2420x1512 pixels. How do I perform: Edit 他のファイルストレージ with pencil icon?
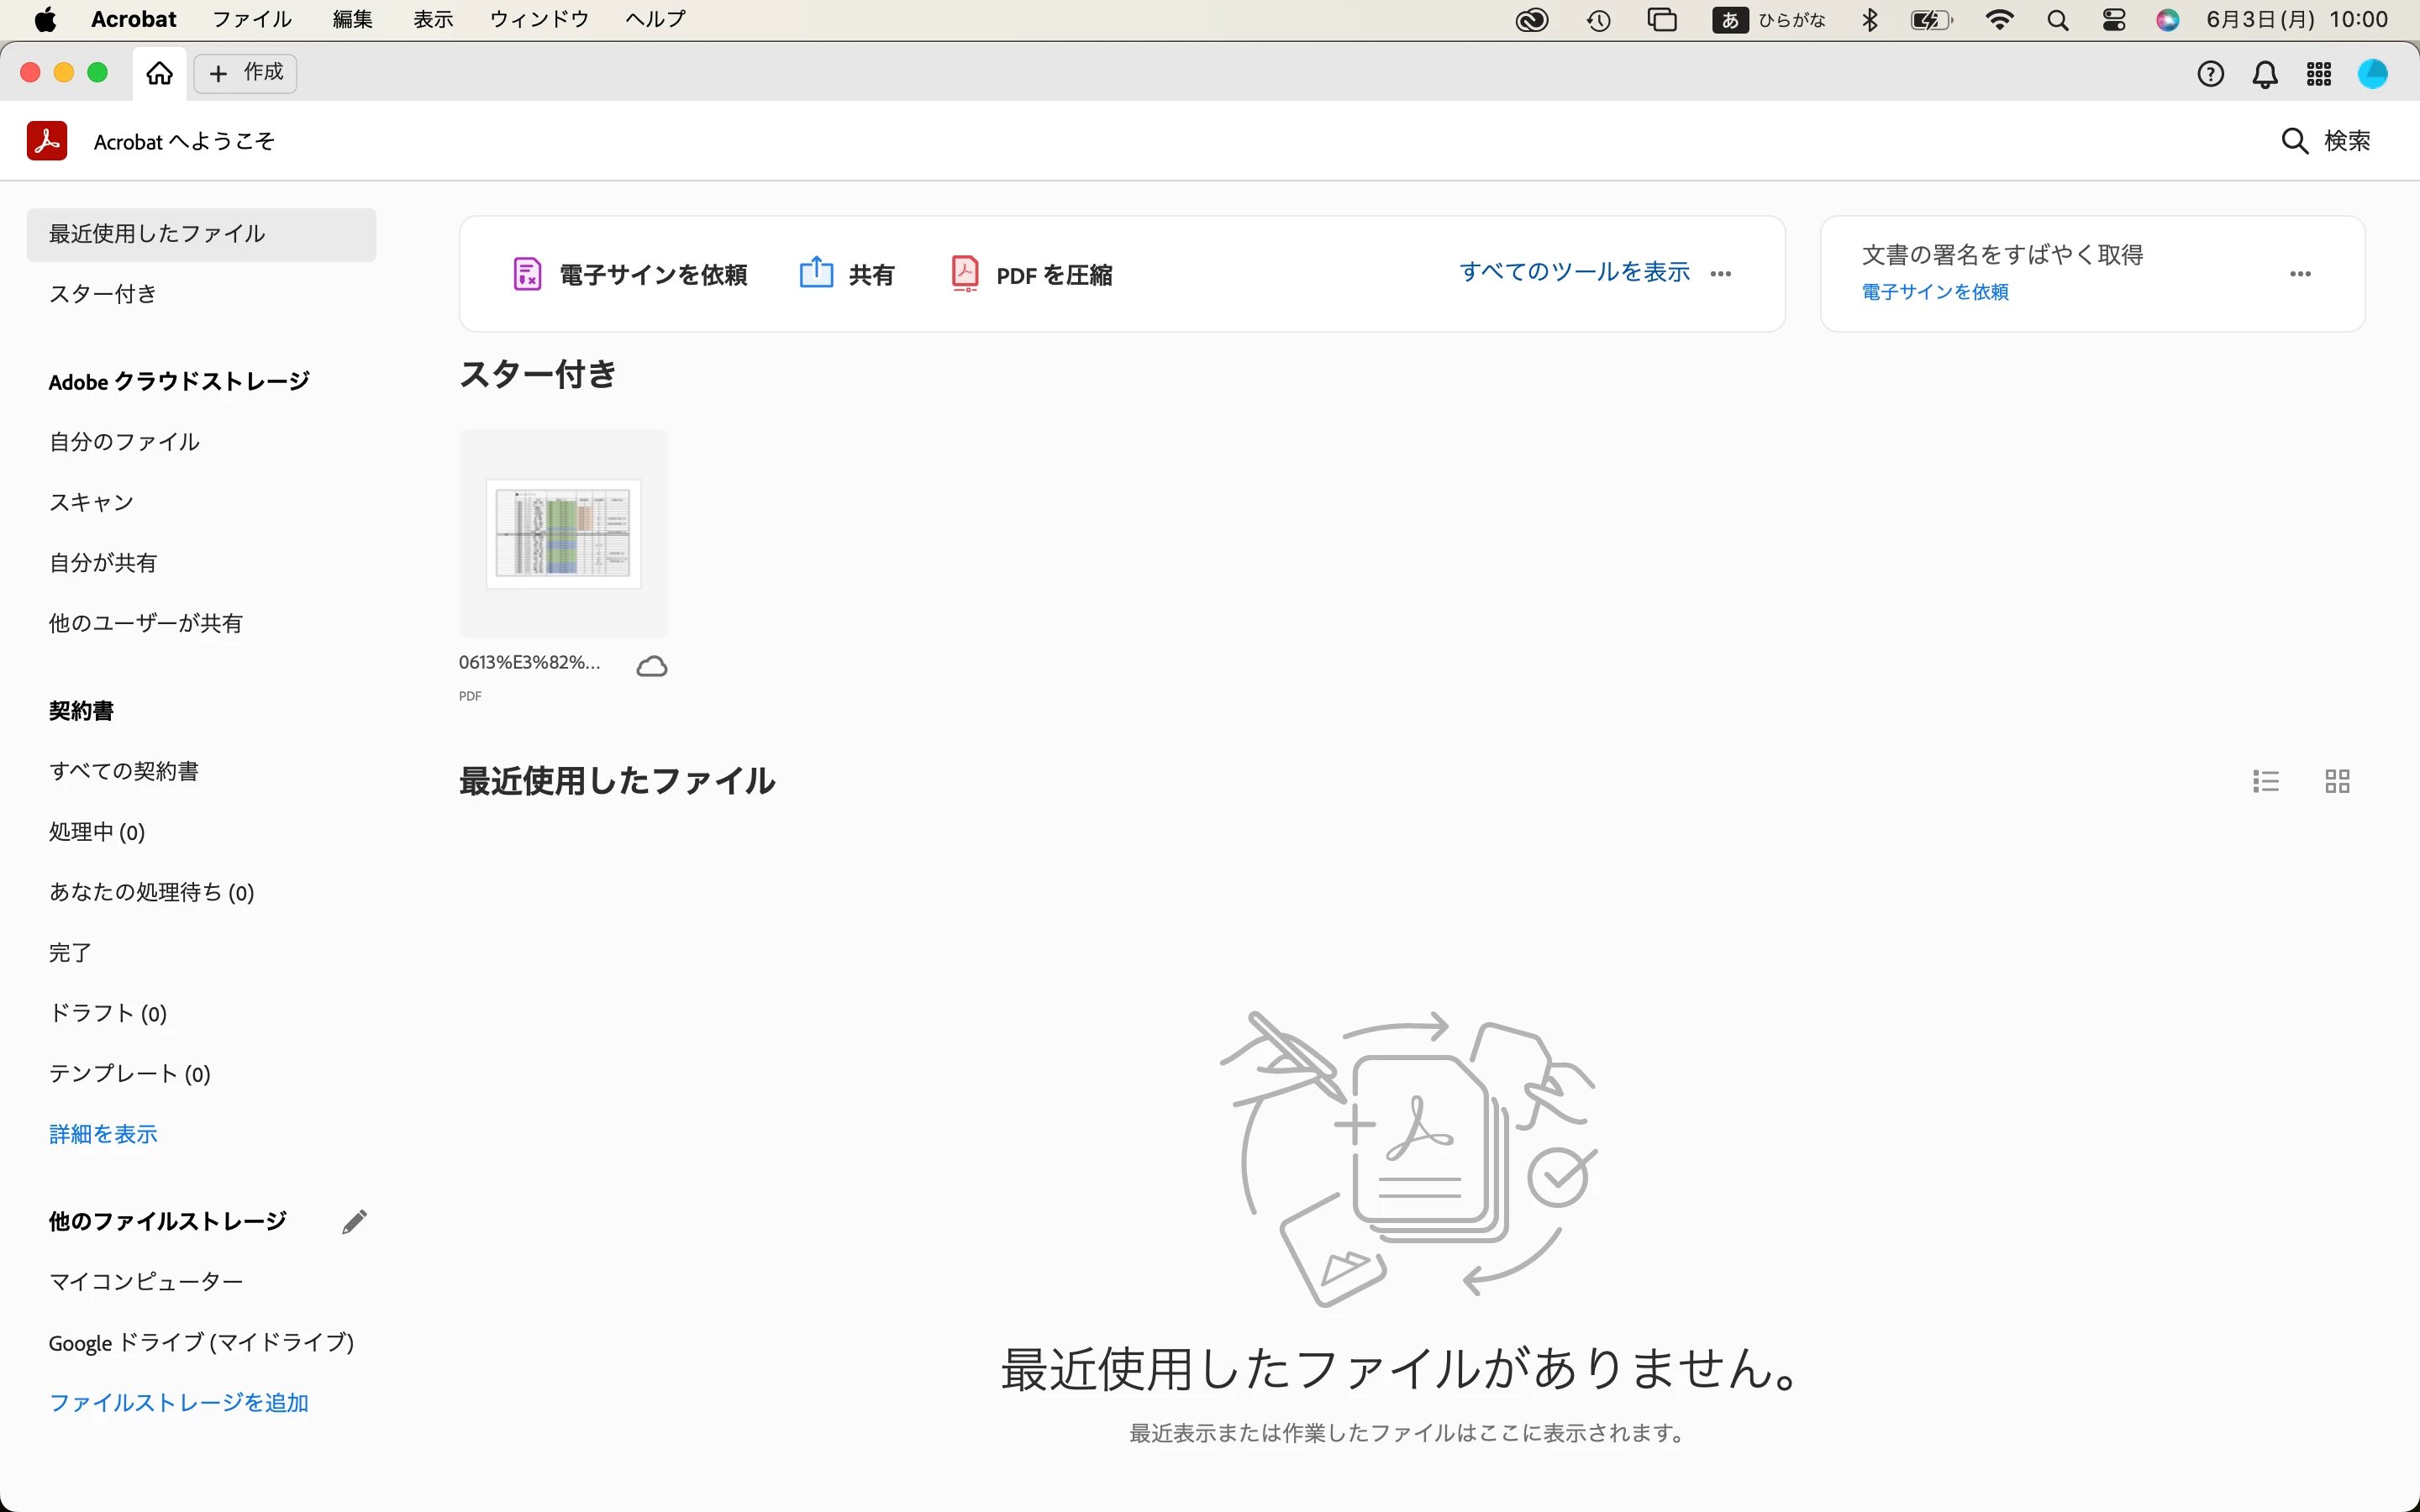(x=354, y=1222)
